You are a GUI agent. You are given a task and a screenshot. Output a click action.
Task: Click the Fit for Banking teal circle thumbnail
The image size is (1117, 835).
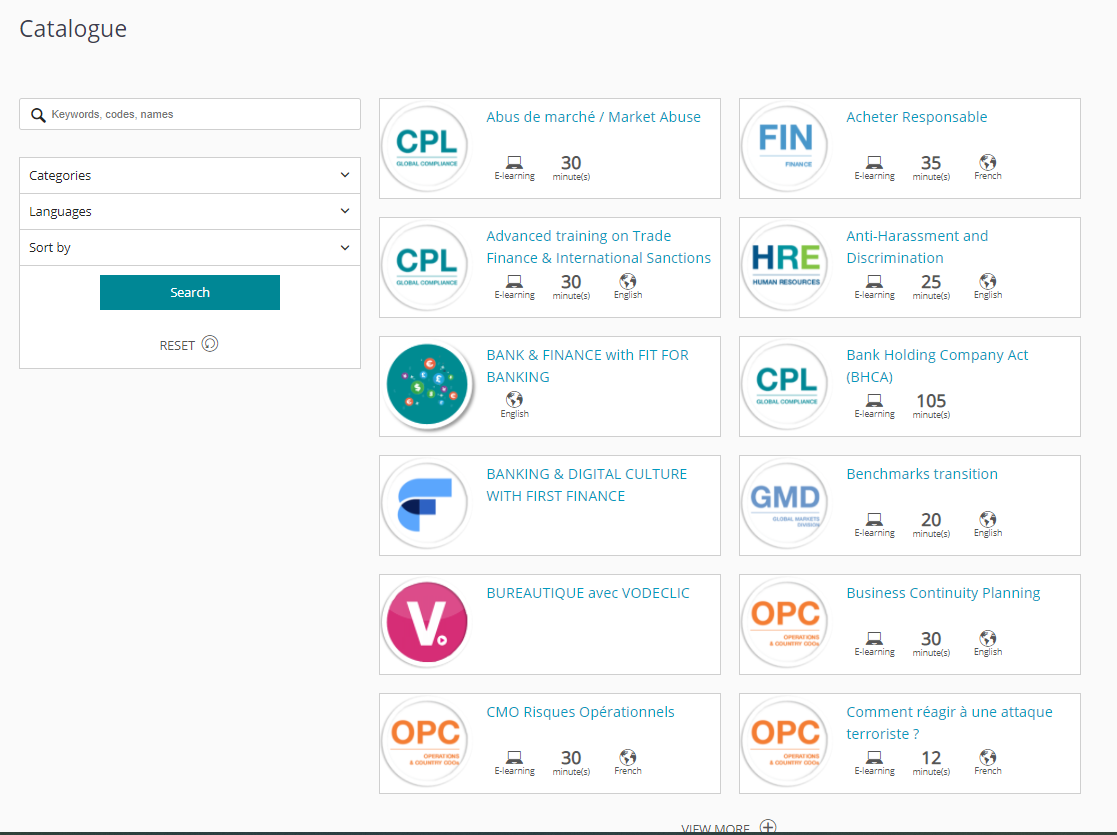tap(426, 385)
